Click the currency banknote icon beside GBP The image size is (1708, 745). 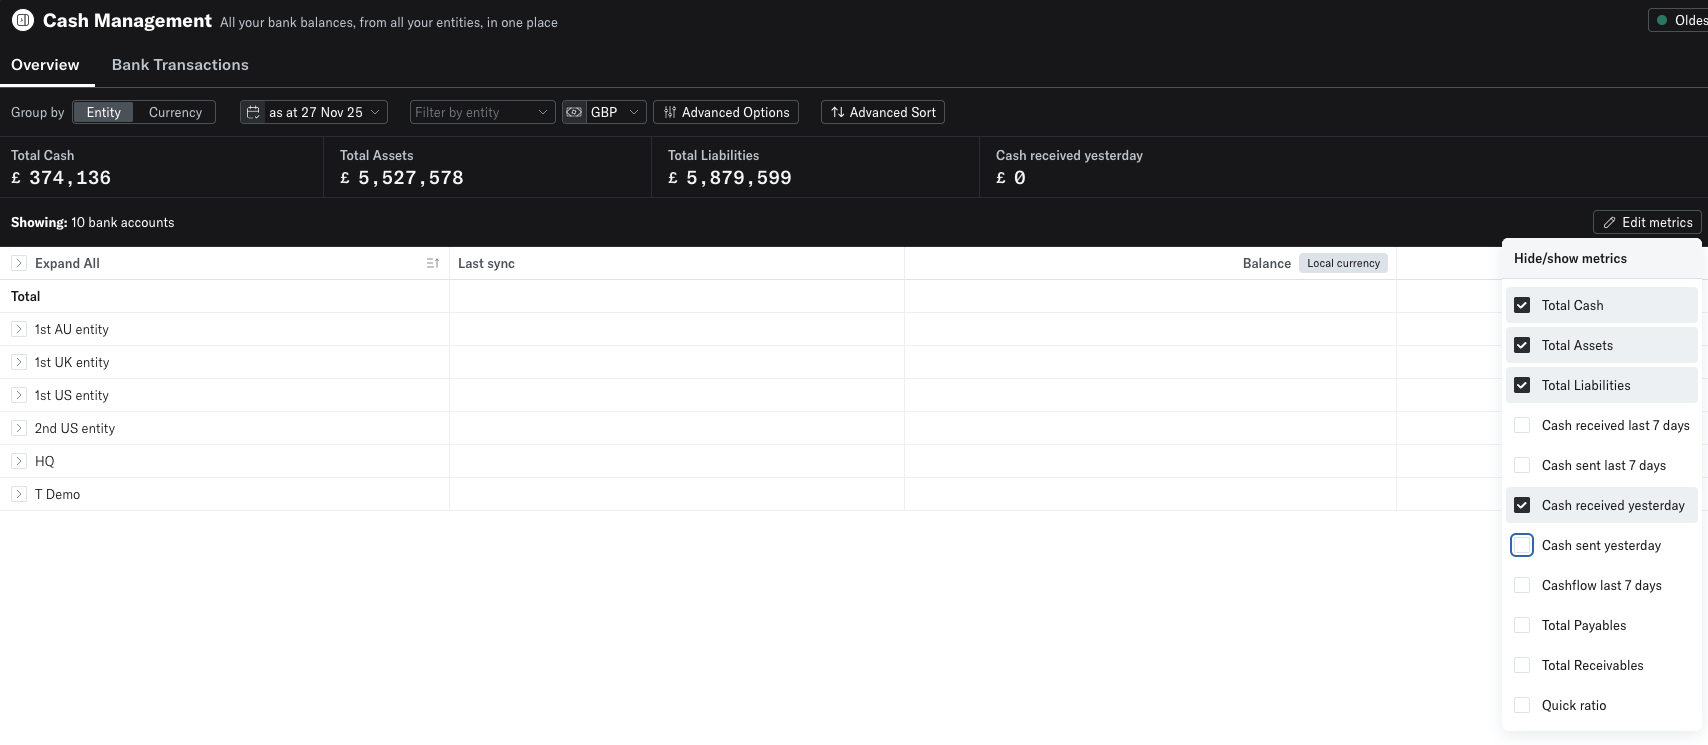point(574,112)
